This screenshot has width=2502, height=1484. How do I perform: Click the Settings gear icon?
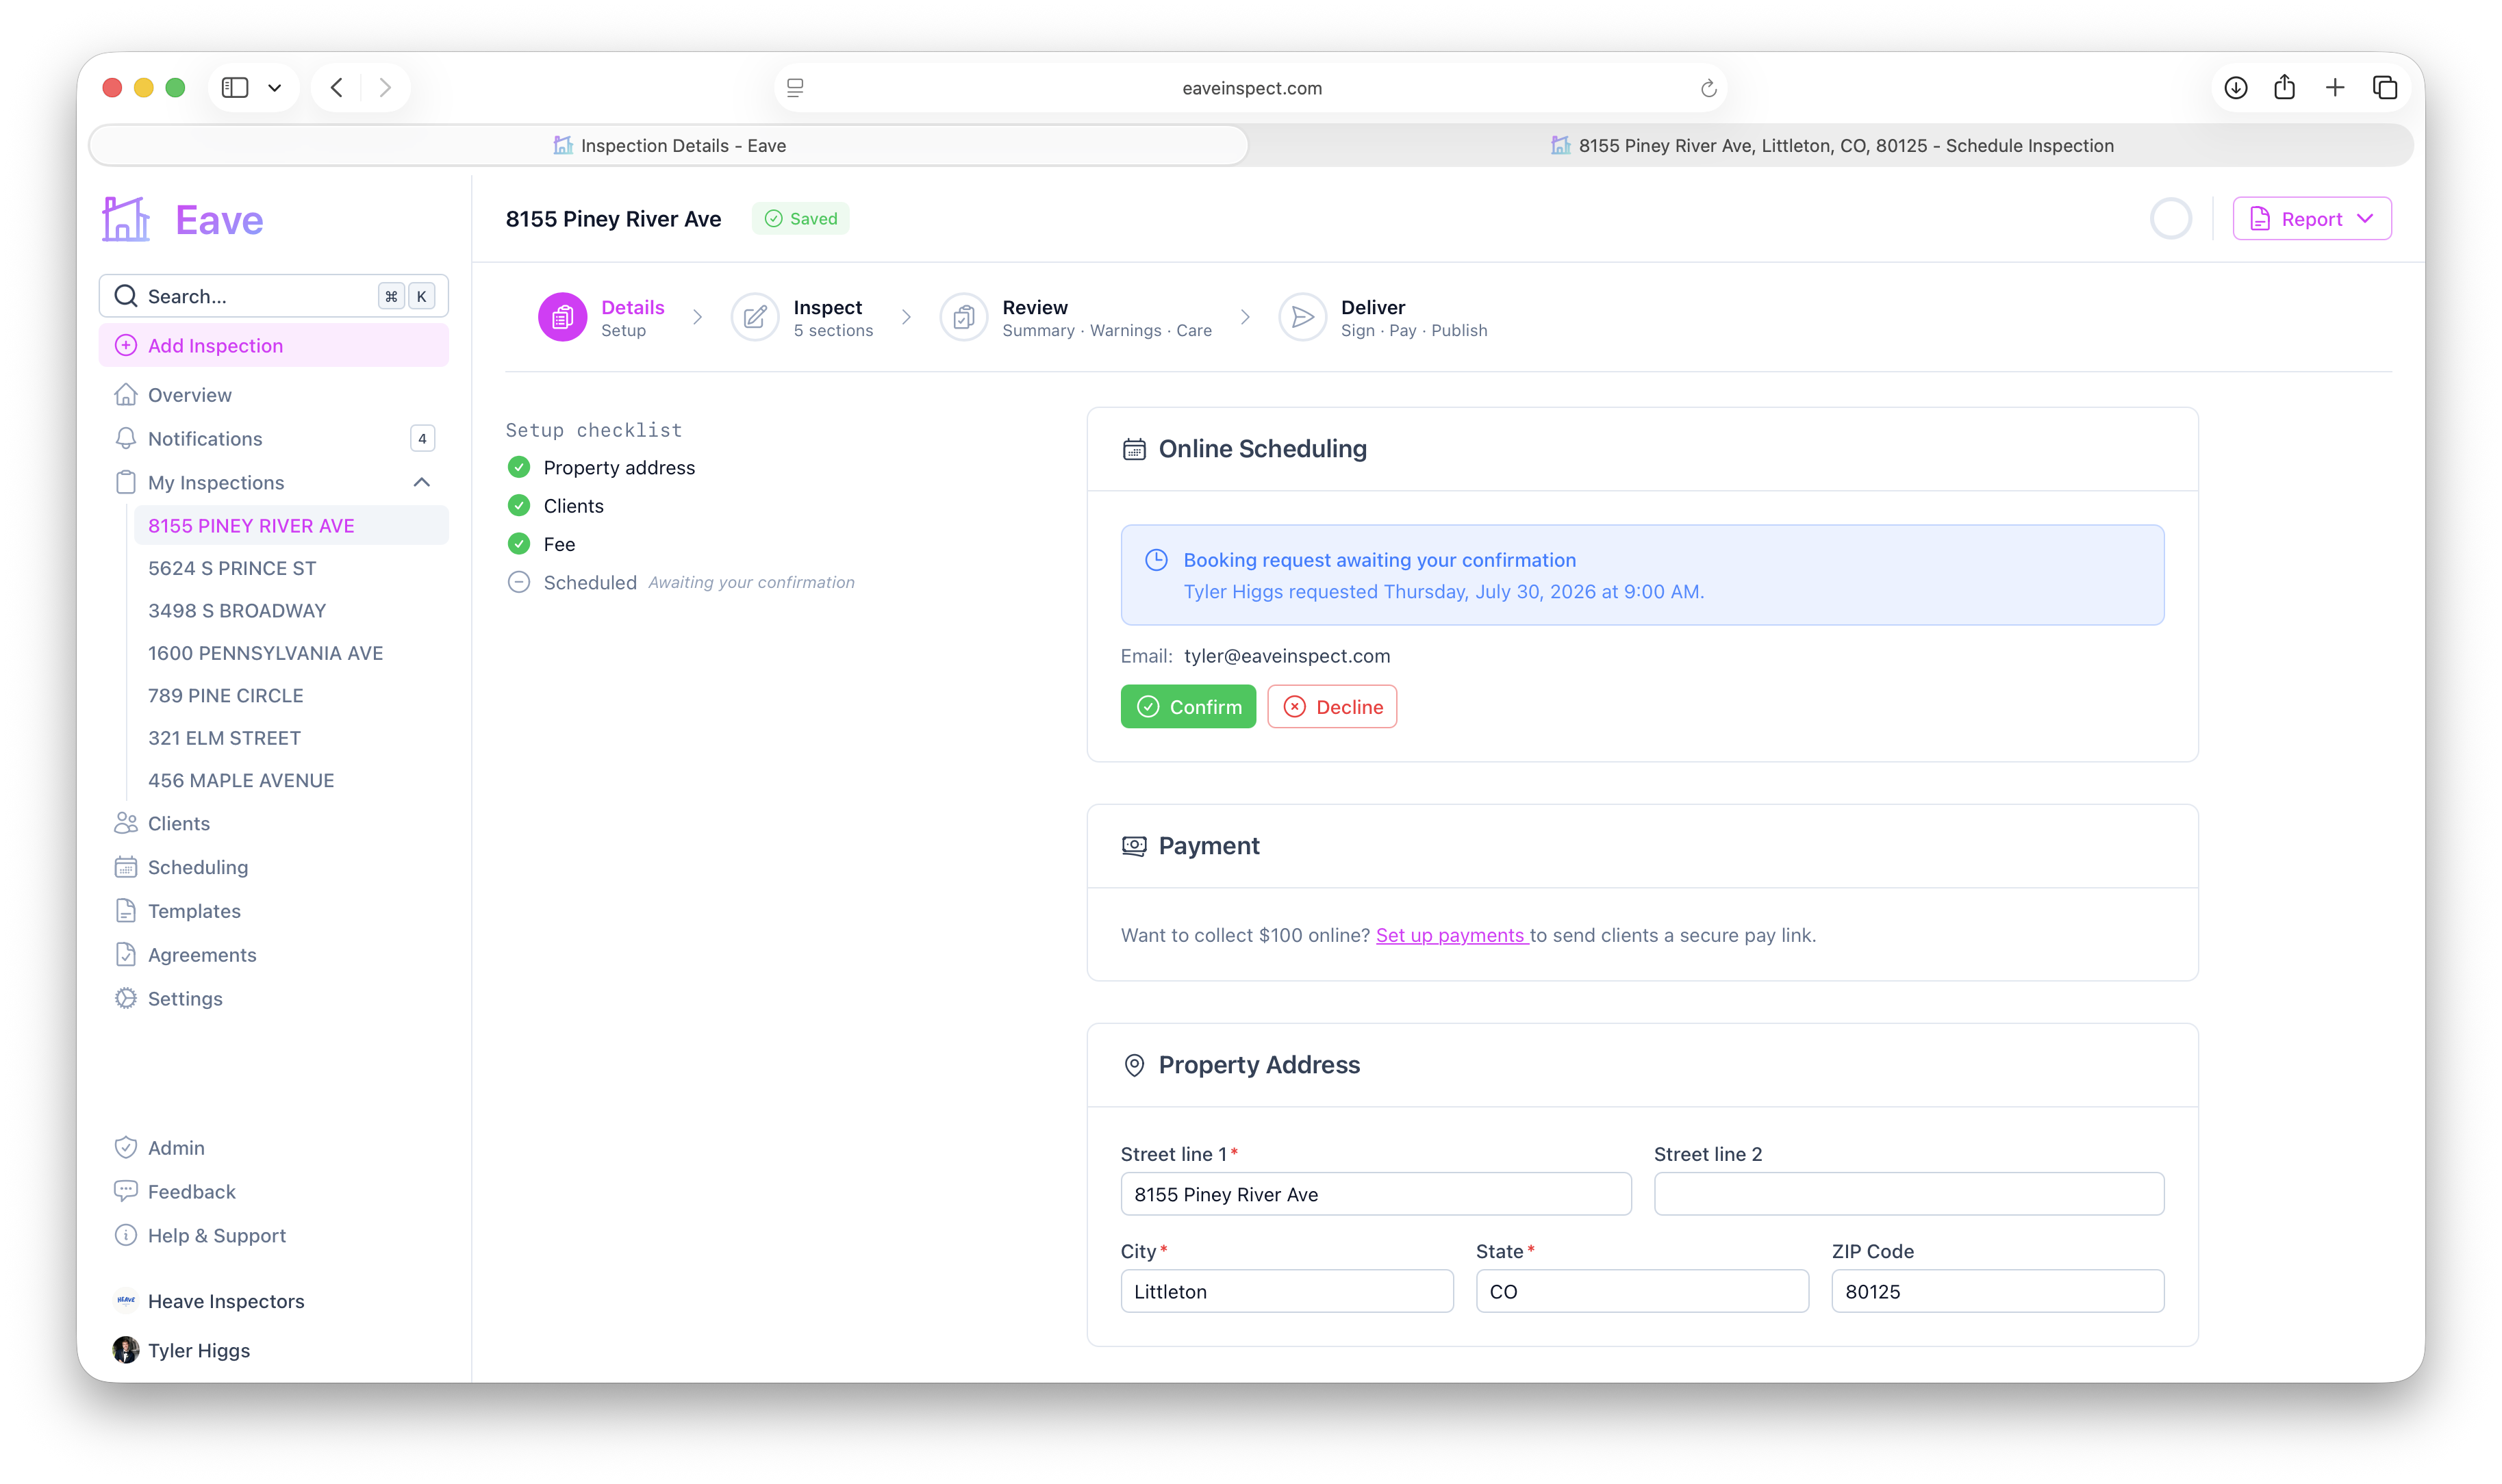pos(125,999)
